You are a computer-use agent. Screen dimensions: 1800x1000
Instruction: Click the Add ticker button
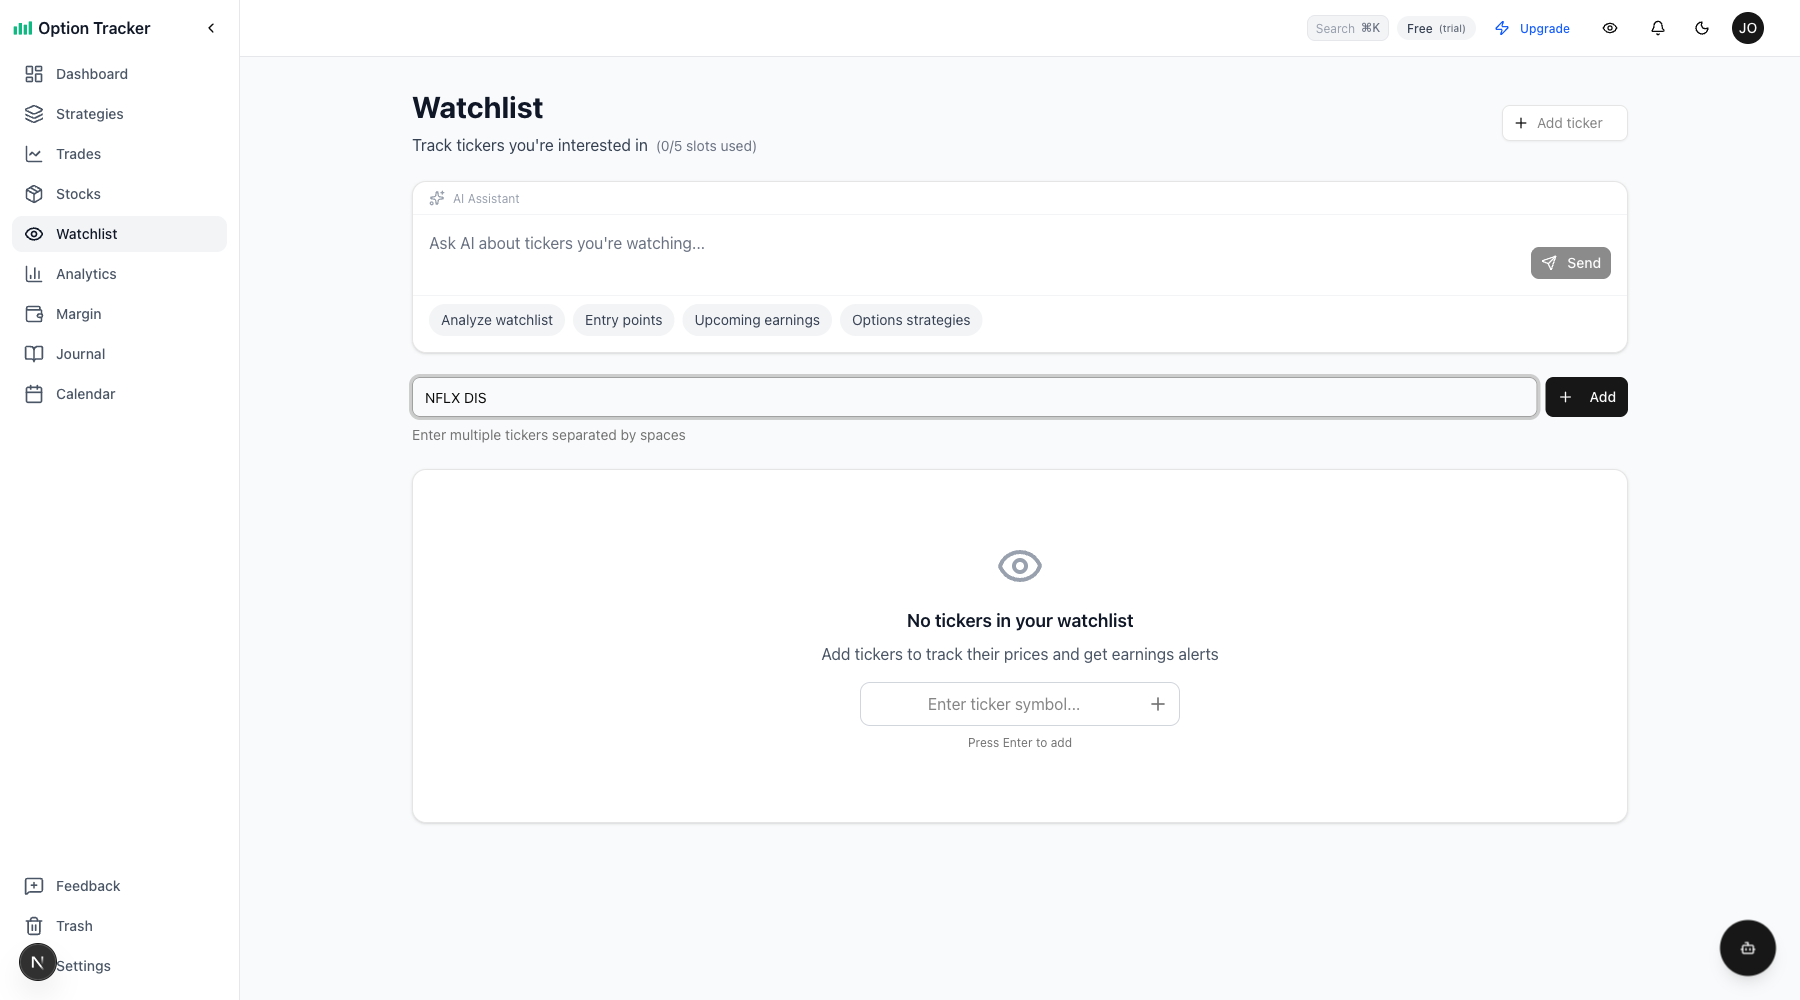(1564, 123)
